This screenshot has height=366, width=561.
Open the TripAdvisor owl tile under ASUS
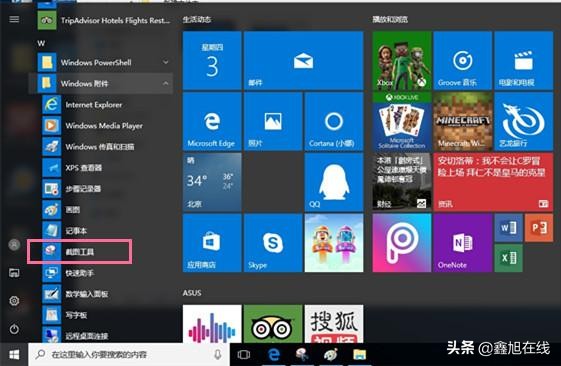(x=273, y=323)
